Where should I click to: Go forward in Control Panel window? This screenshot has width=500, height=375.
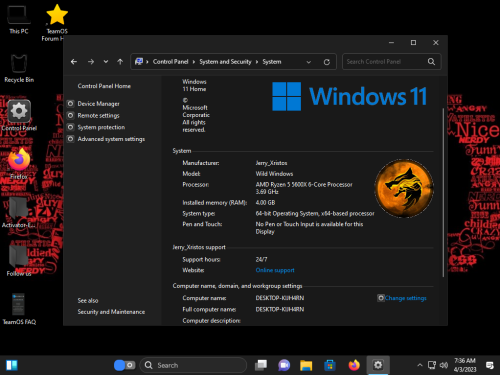[x=91, y=62]
